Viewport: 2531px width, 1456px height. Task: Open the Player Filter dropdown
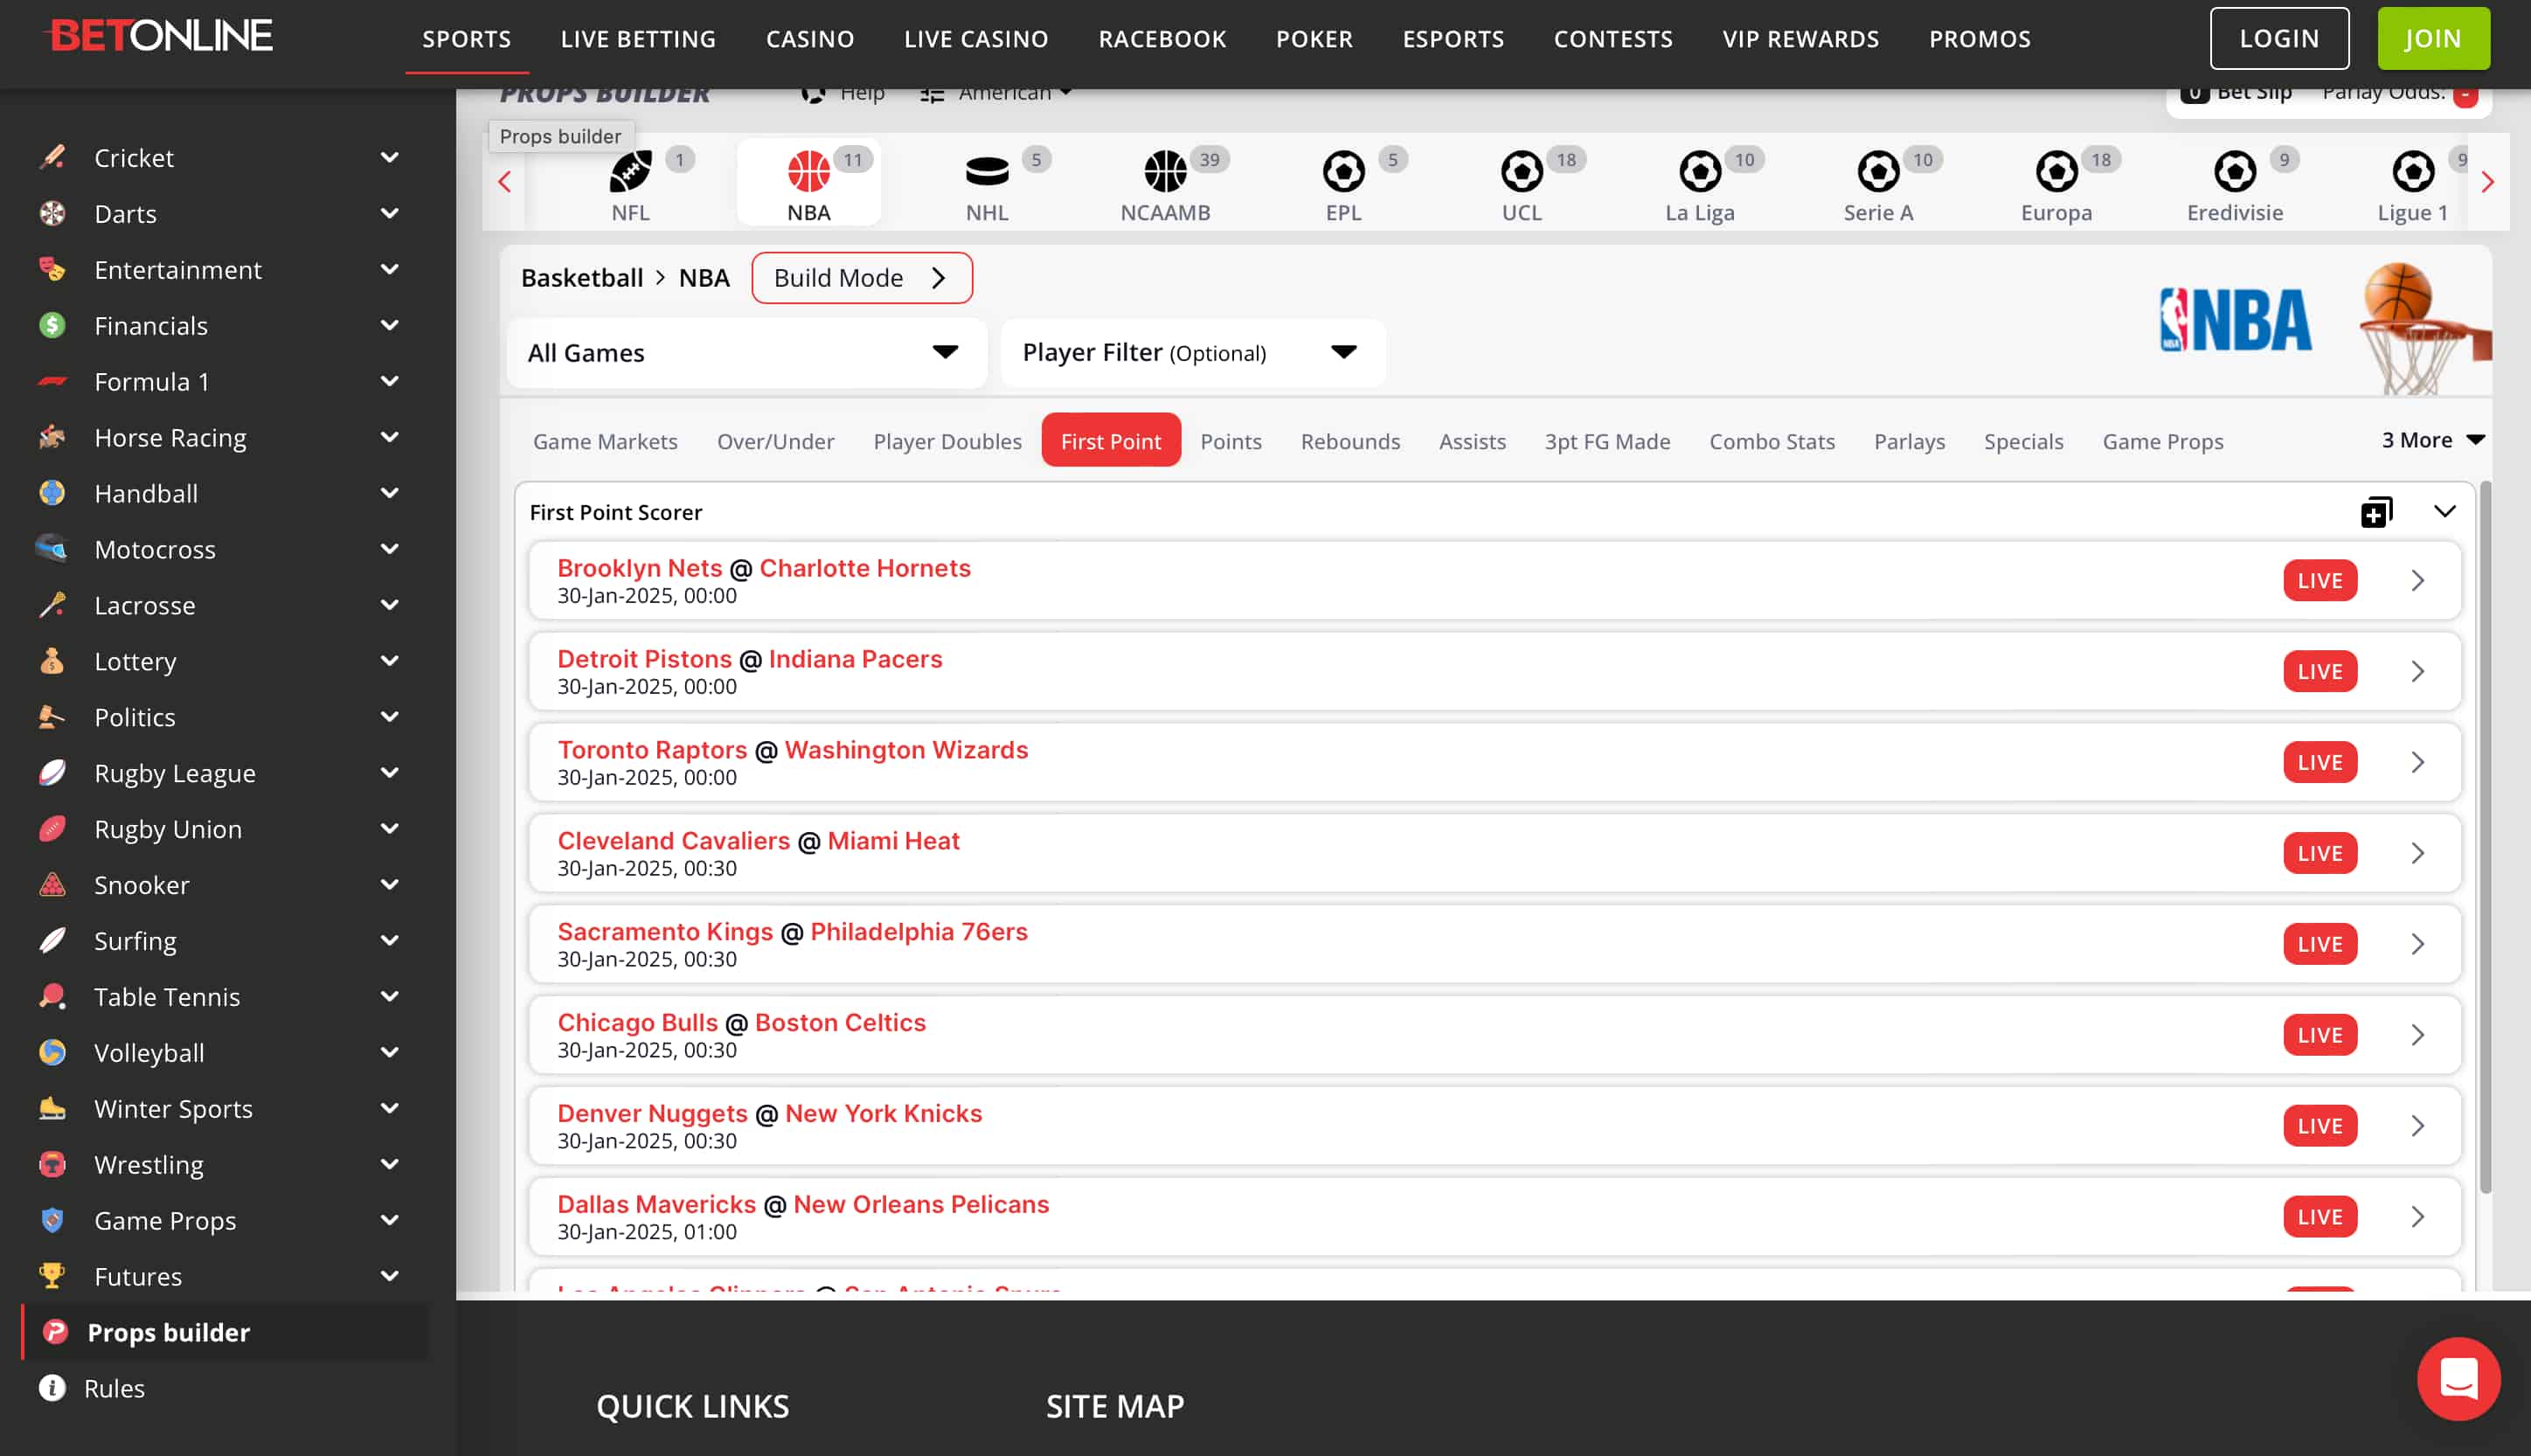click(1192, 353)
